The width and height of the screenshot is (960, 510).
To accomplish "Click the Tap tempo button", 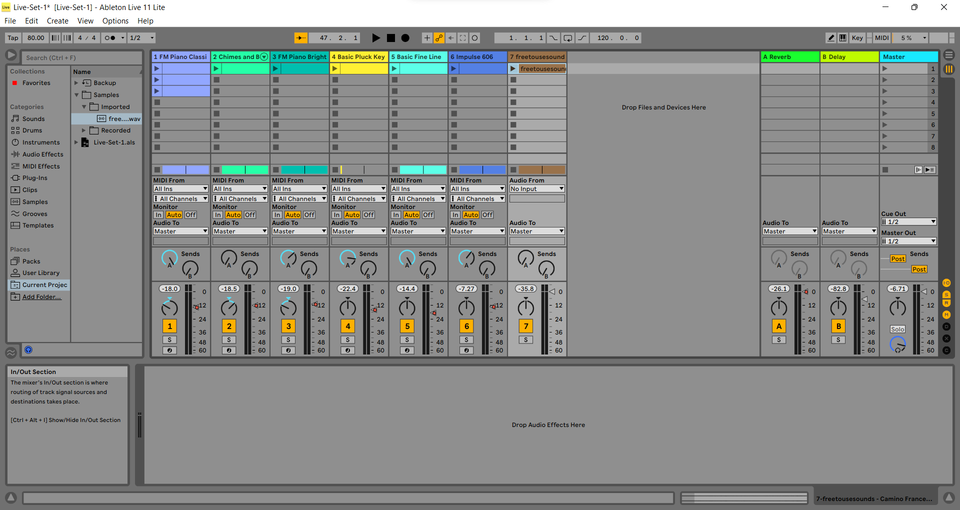I will click(13, 38).
